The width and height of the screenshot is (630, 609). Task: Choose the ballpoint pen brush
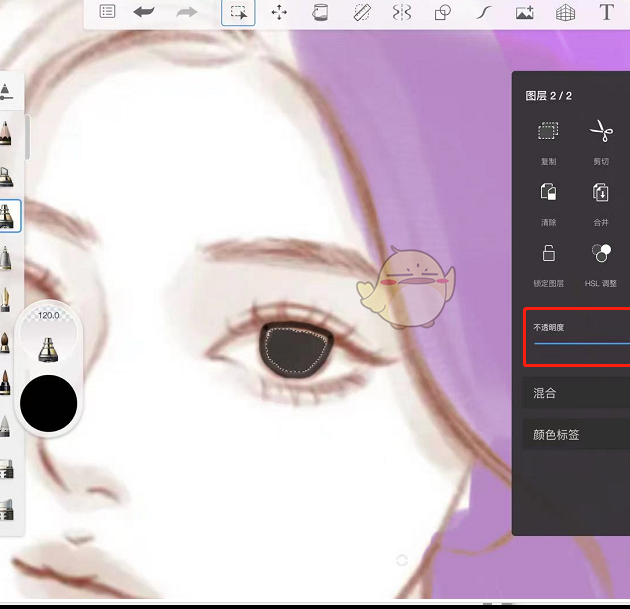point(6,257)
